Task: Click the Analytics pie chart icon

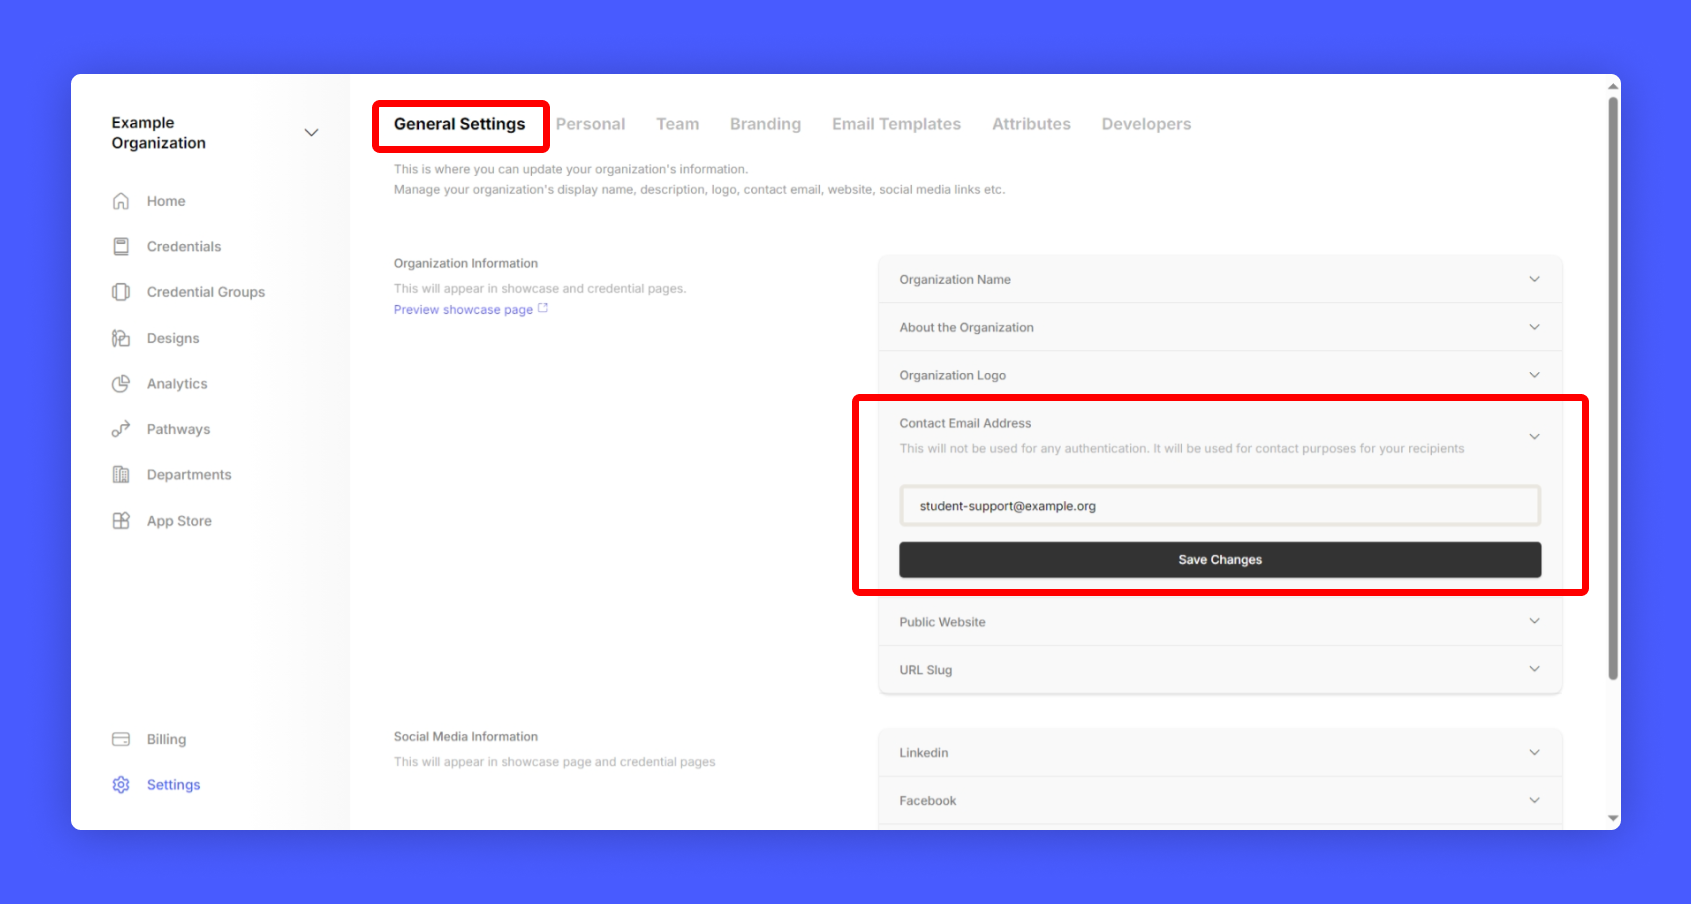Action: pyautogui.click(x=121, y=384)
